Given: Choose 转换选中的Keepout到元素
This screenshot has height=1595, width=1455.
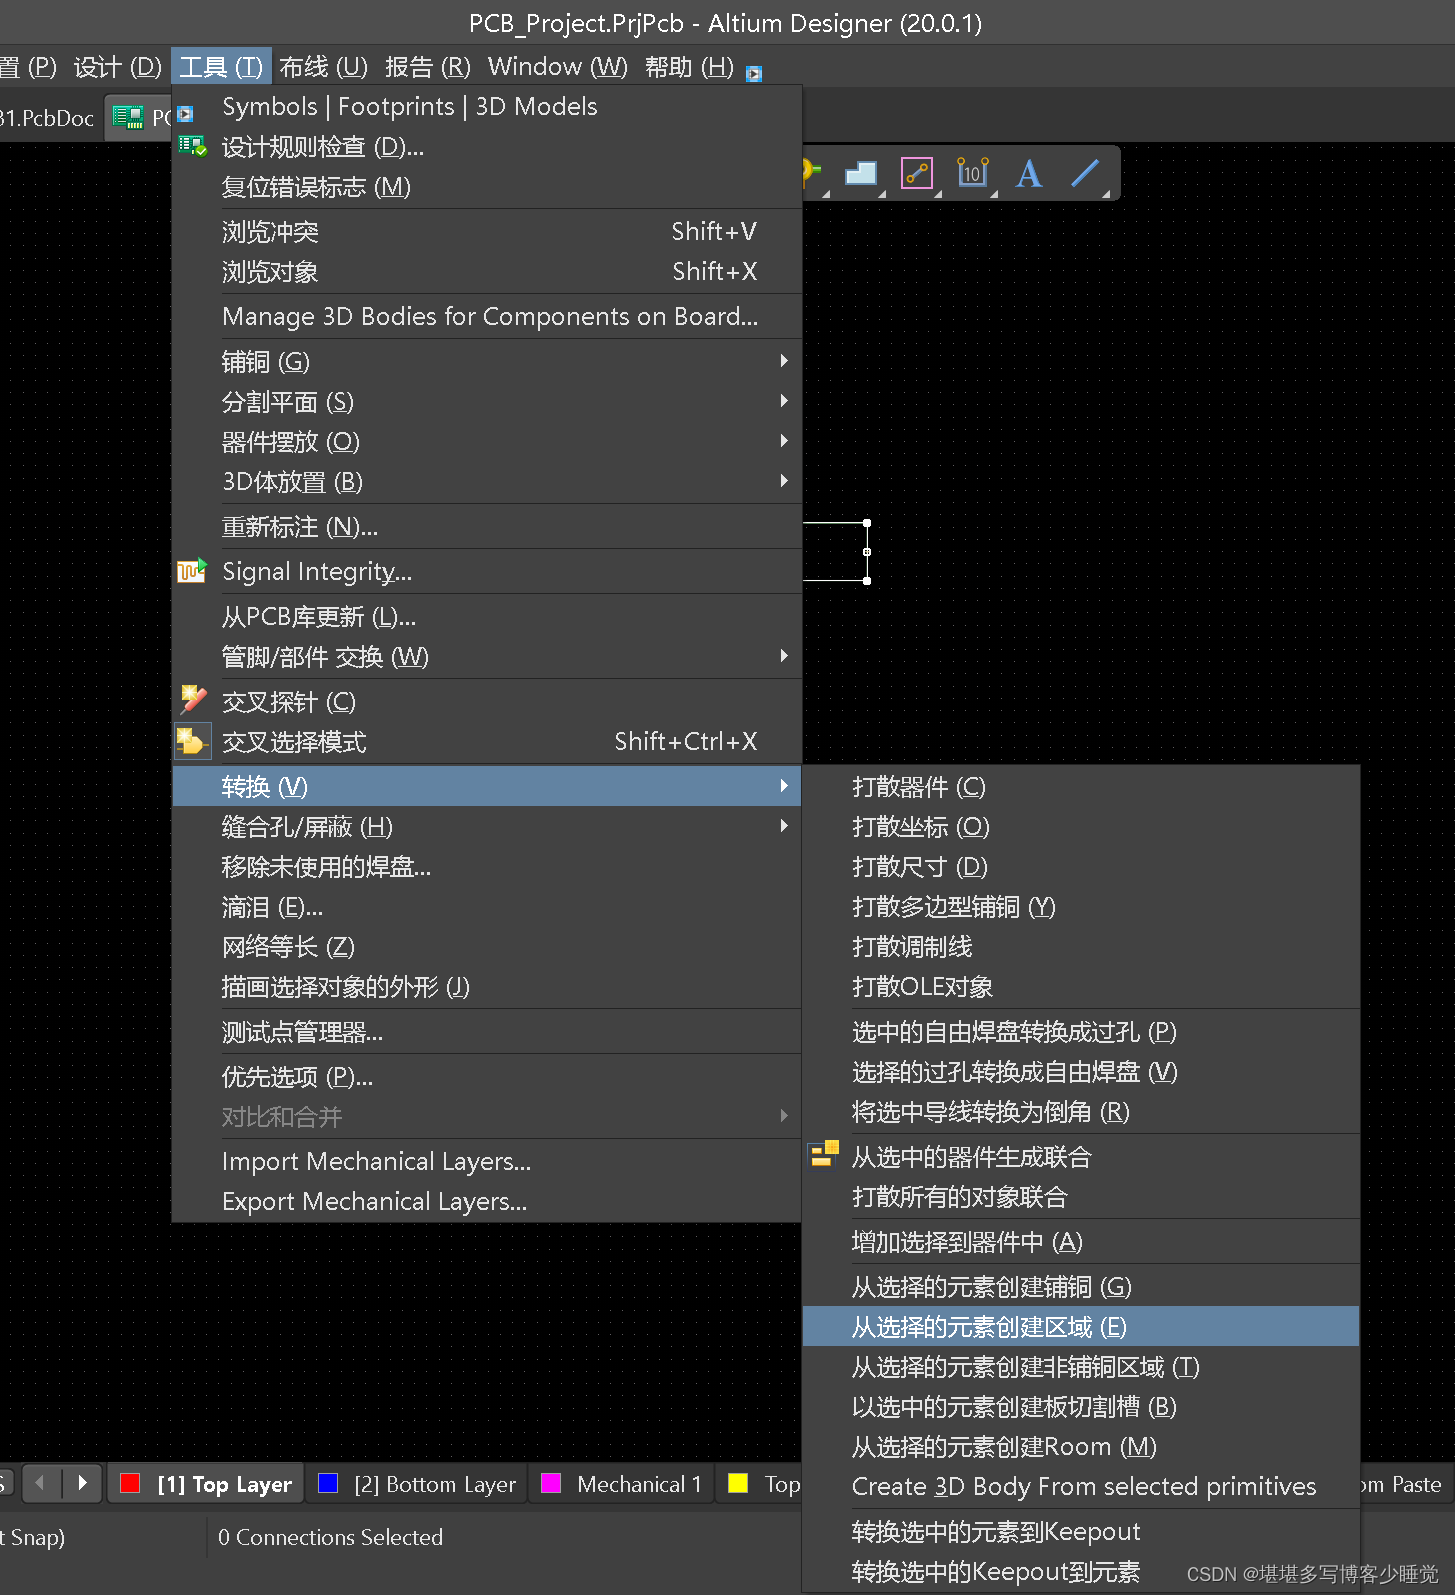Looking at the screenshot, I should click(x=1081, y=1571).
